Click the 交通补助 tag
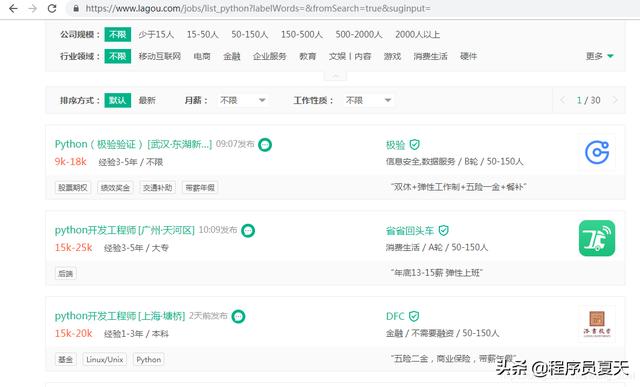This screenshot has height=387, width=640. pyautogui.click(x=158, y=188)
